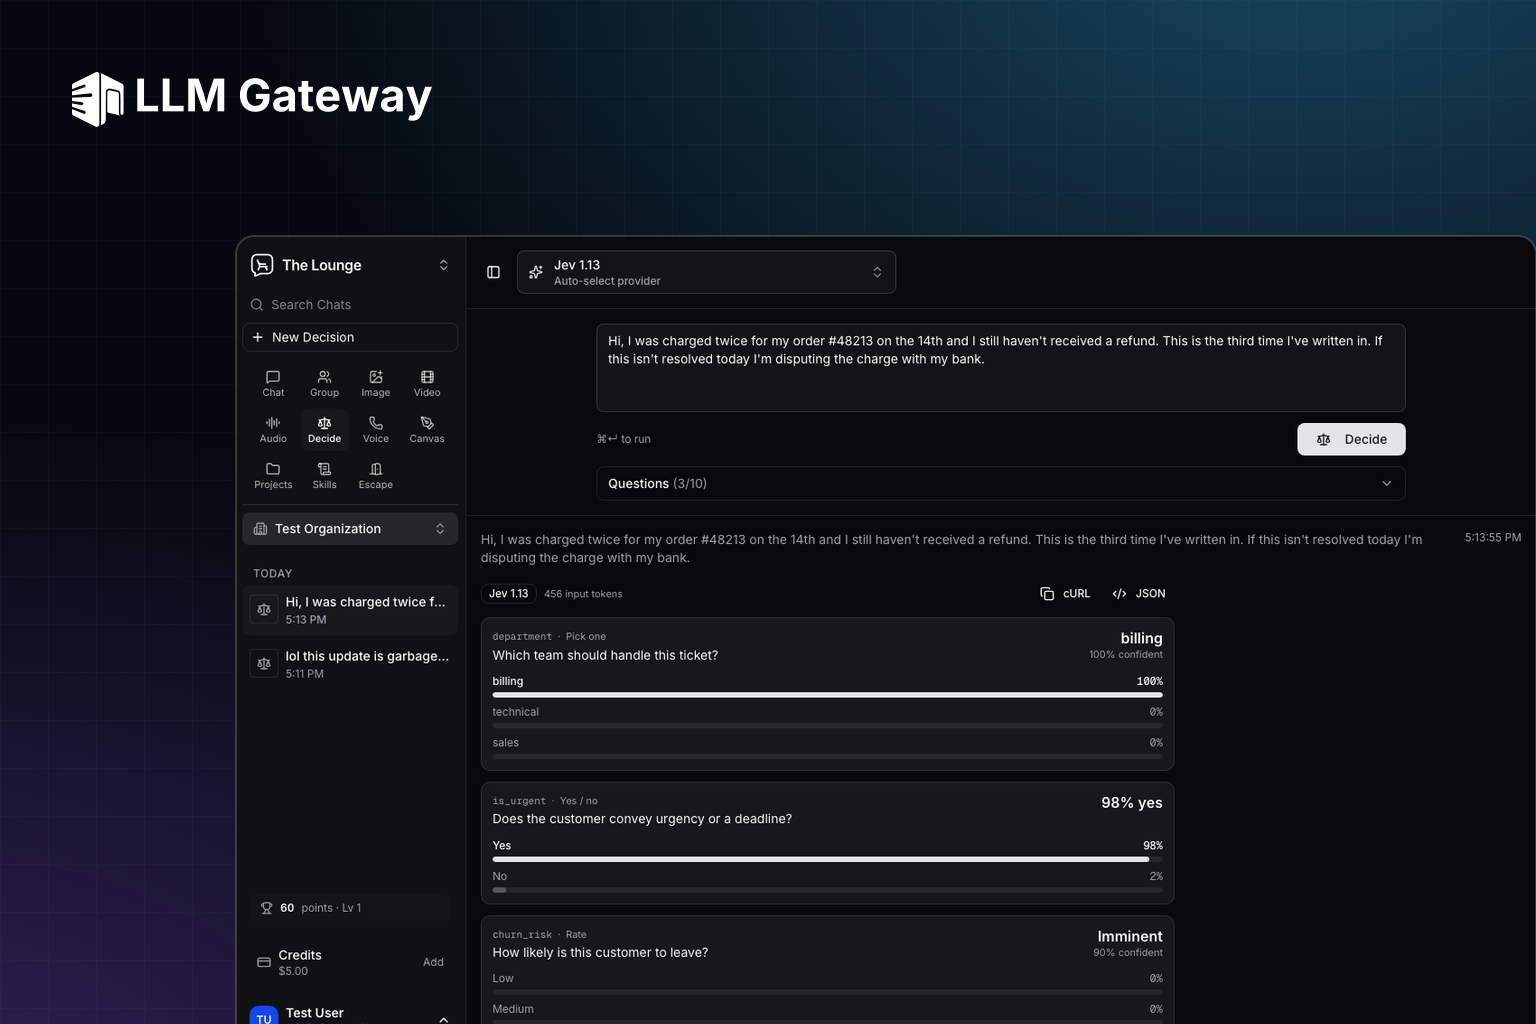Open the Canvas mode
The height and width of the screenshot is (1024, 1536).
427,429
